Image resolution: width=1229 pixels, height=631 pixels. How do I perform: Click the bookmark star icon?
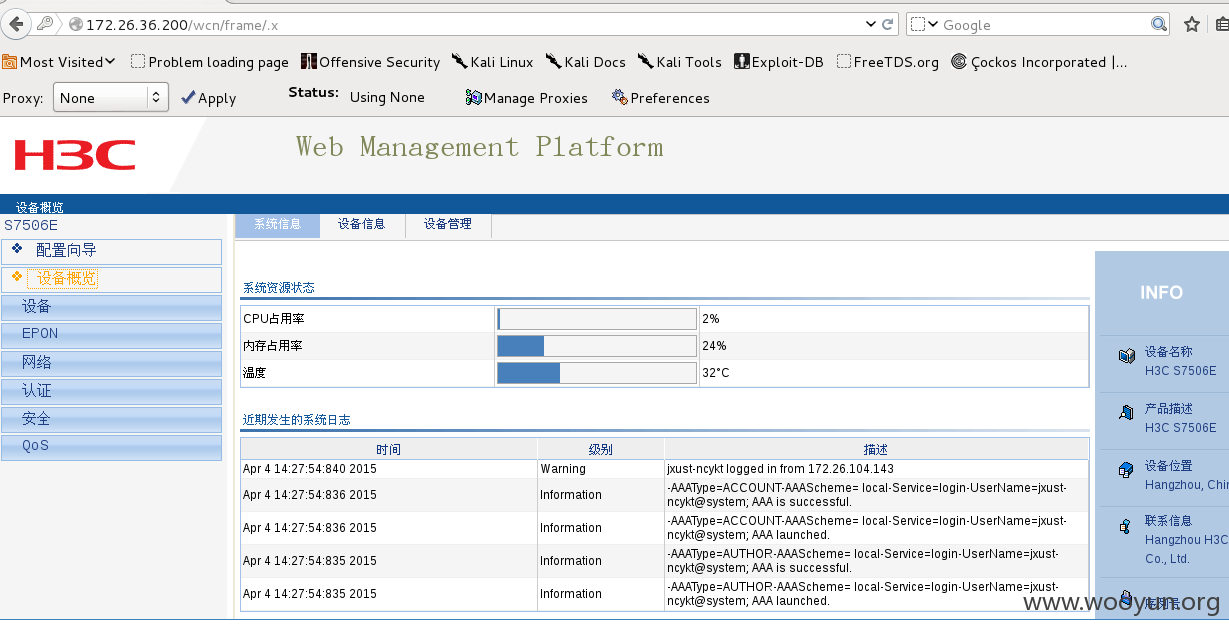1191,24
